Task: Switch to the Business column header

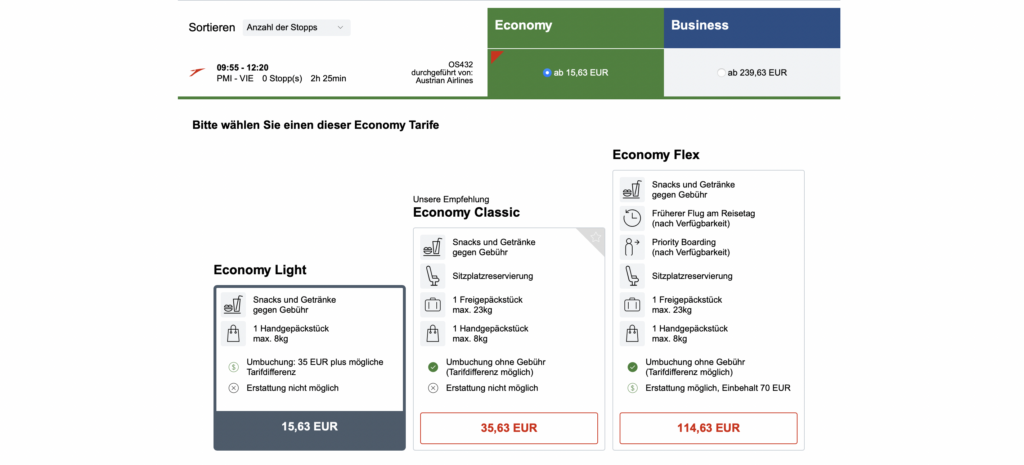Action: (x=751, y=27)
